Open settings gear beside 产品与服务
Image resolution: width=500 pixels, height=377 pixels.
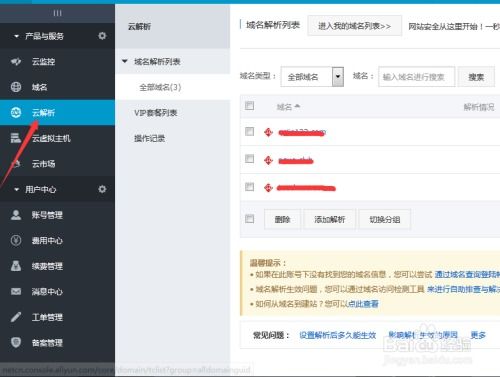point(102,36)
